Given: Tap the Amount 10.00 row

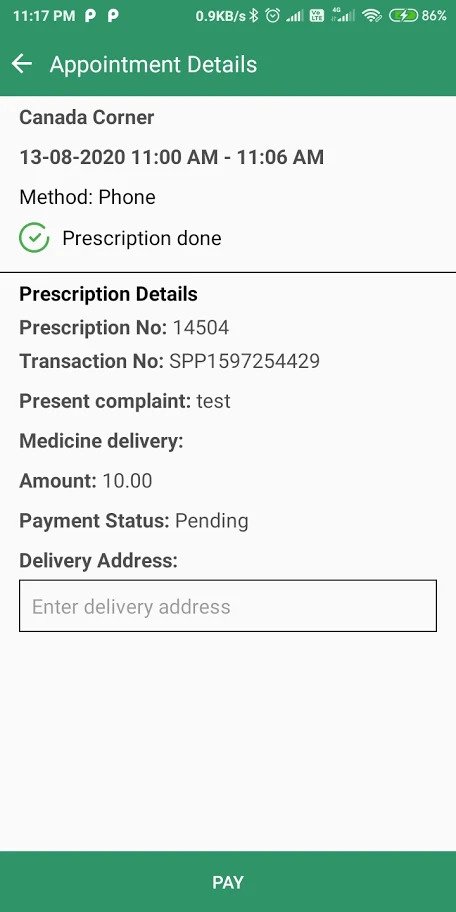Looking at the screenshot, I should point(86,481).
